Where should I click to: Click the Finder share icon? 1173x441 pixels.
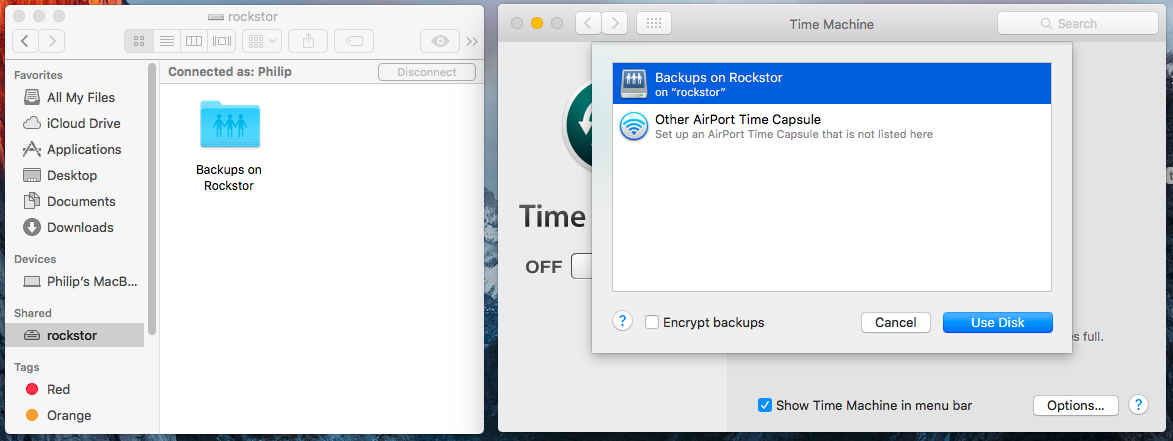[x=308, y=41]
